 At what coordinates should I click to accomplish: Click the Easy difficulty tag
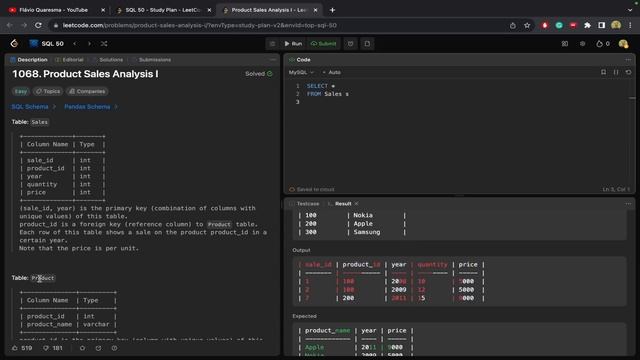point(21,91)
